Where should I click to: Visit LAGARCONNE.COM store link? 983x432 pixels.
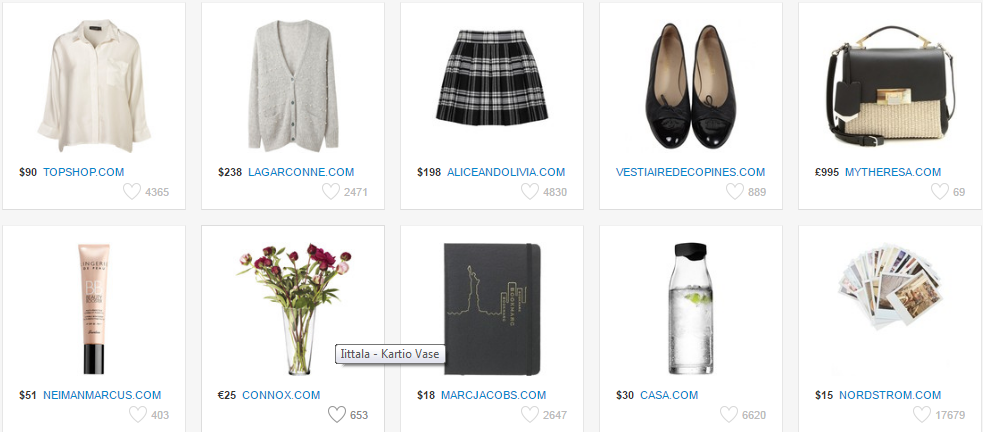coord(301,172)
